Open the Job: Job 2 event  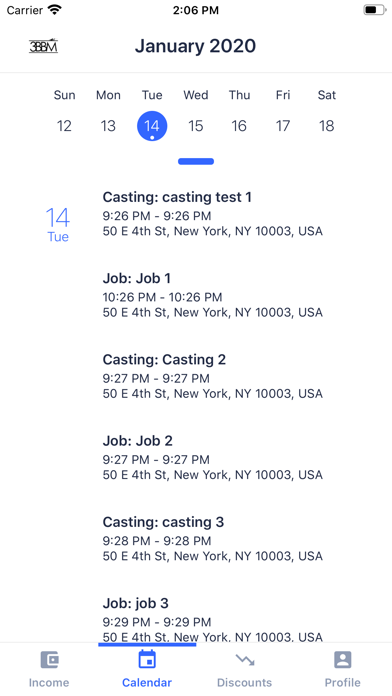(213, 457)
